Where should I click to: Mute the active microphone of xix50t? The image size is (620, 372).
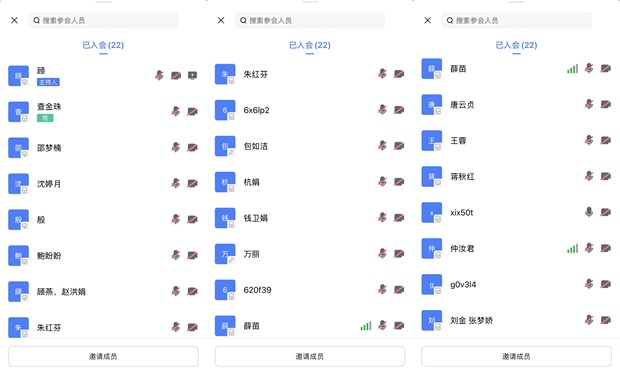point(589,212)
